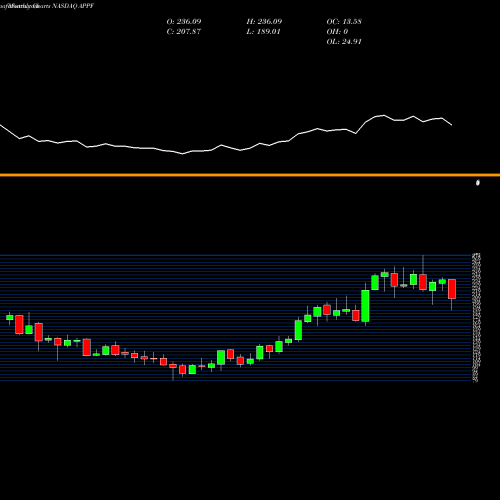500x500 pixels.
Task: Click the OH: 0 reading
Action: (x=337, y=32)
